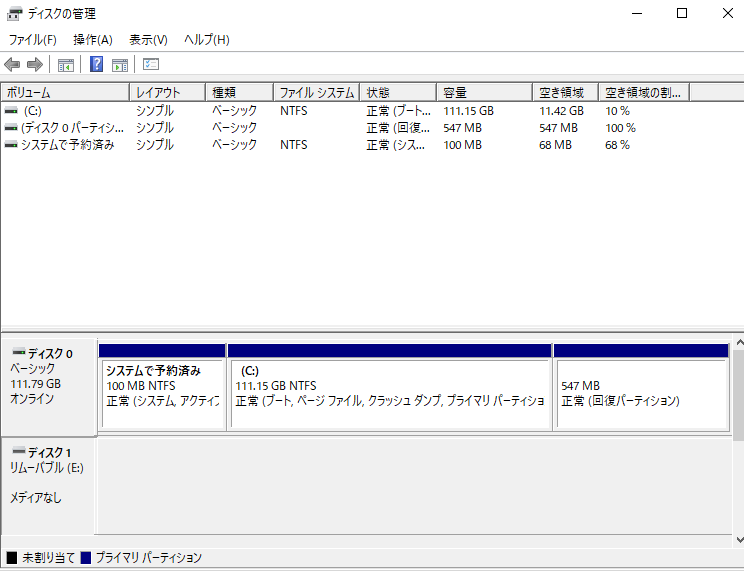Select the 547 MB recovery partition block

[642, 387]
